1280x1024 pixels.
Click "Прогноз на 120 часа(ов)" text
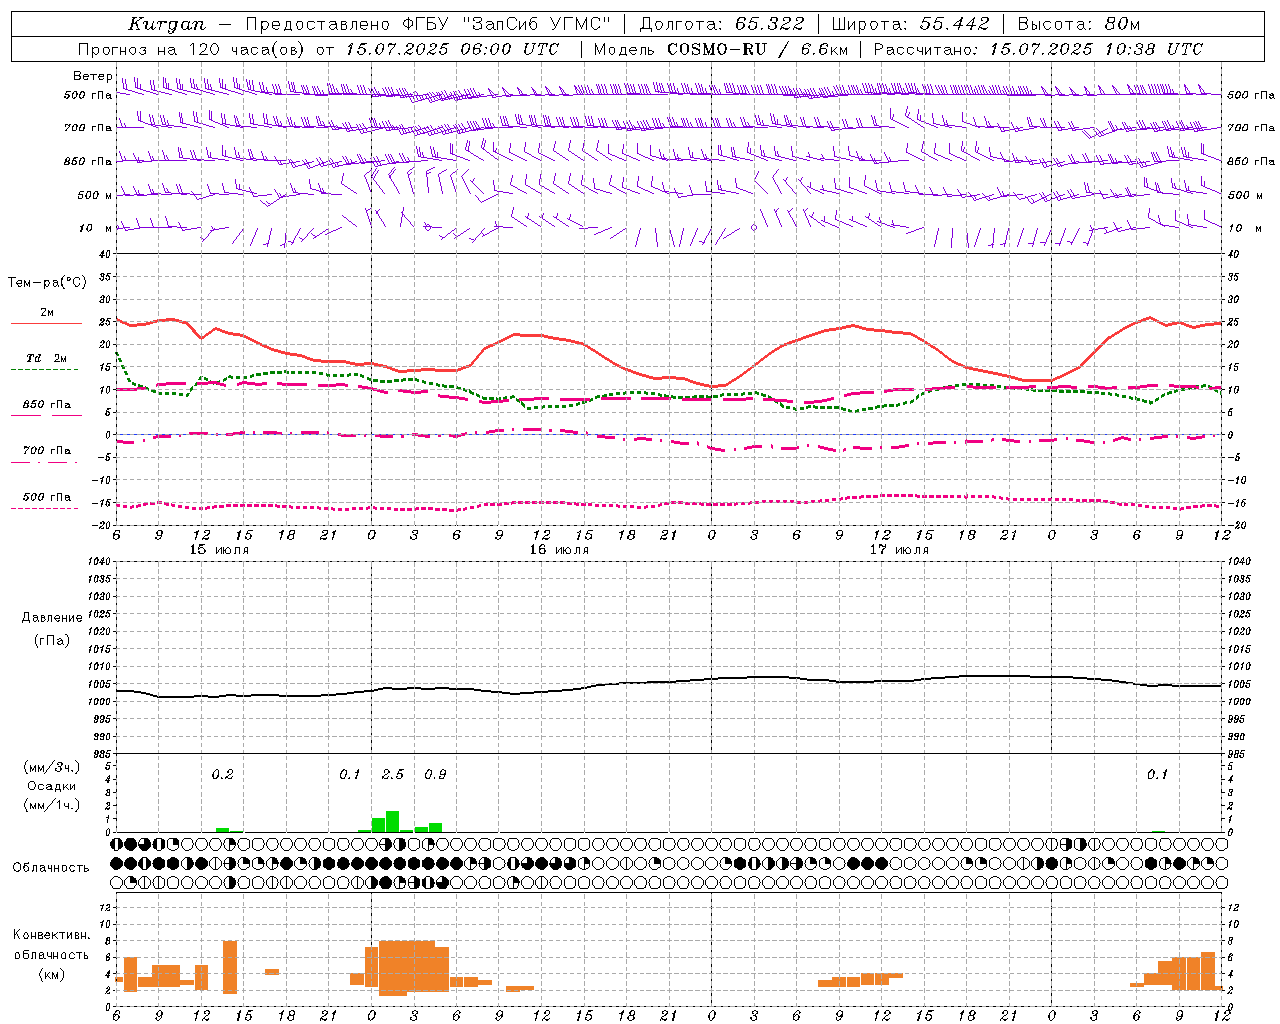tap(192, 49)
